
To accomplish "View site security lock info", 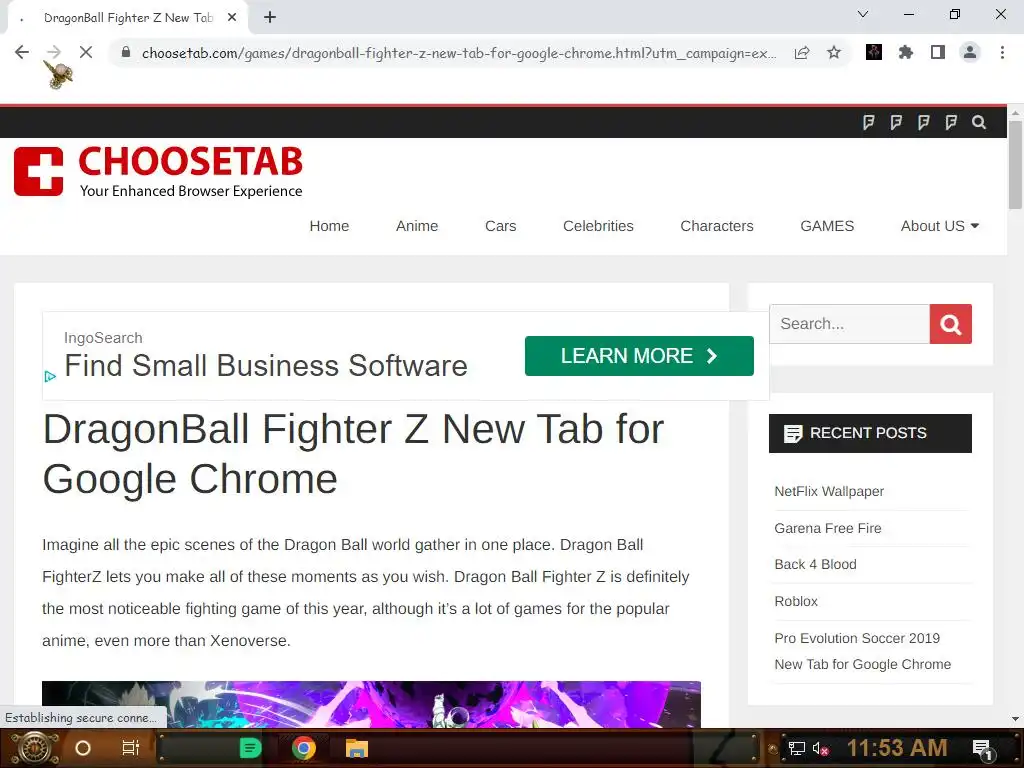I will [126, 52].
